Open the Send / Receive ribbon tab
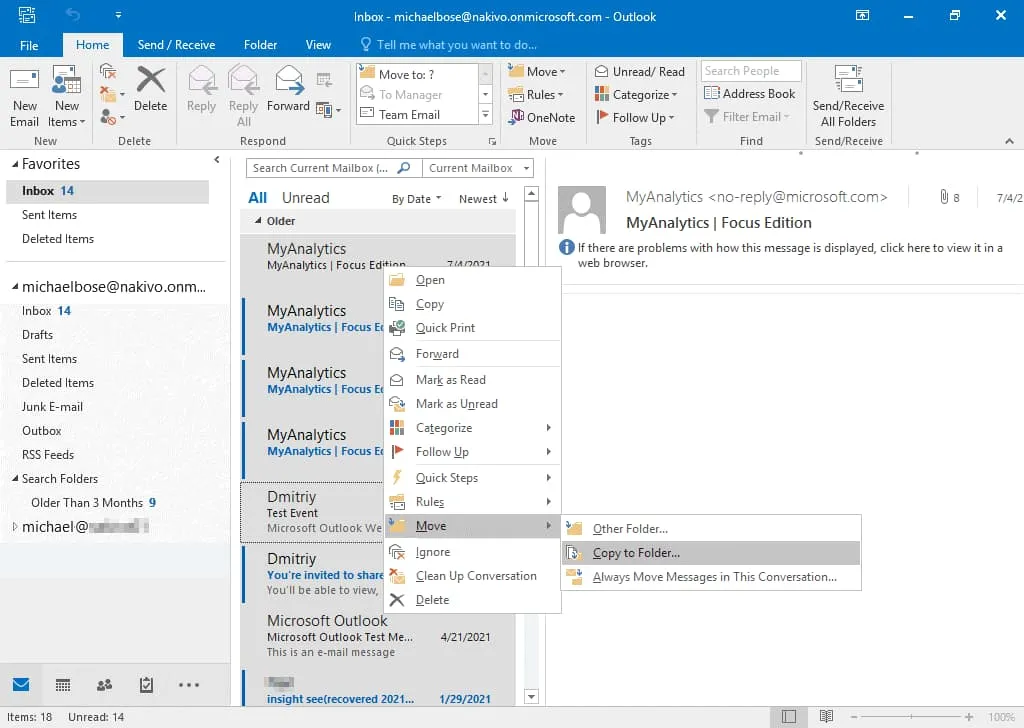The width and height of the screenshot is (1024, 728). coord(176,45)
